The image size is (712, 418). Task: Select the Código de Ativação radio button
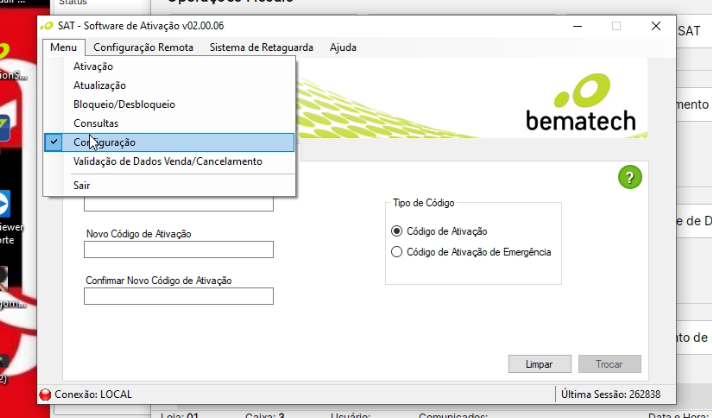tap(396, 231)
